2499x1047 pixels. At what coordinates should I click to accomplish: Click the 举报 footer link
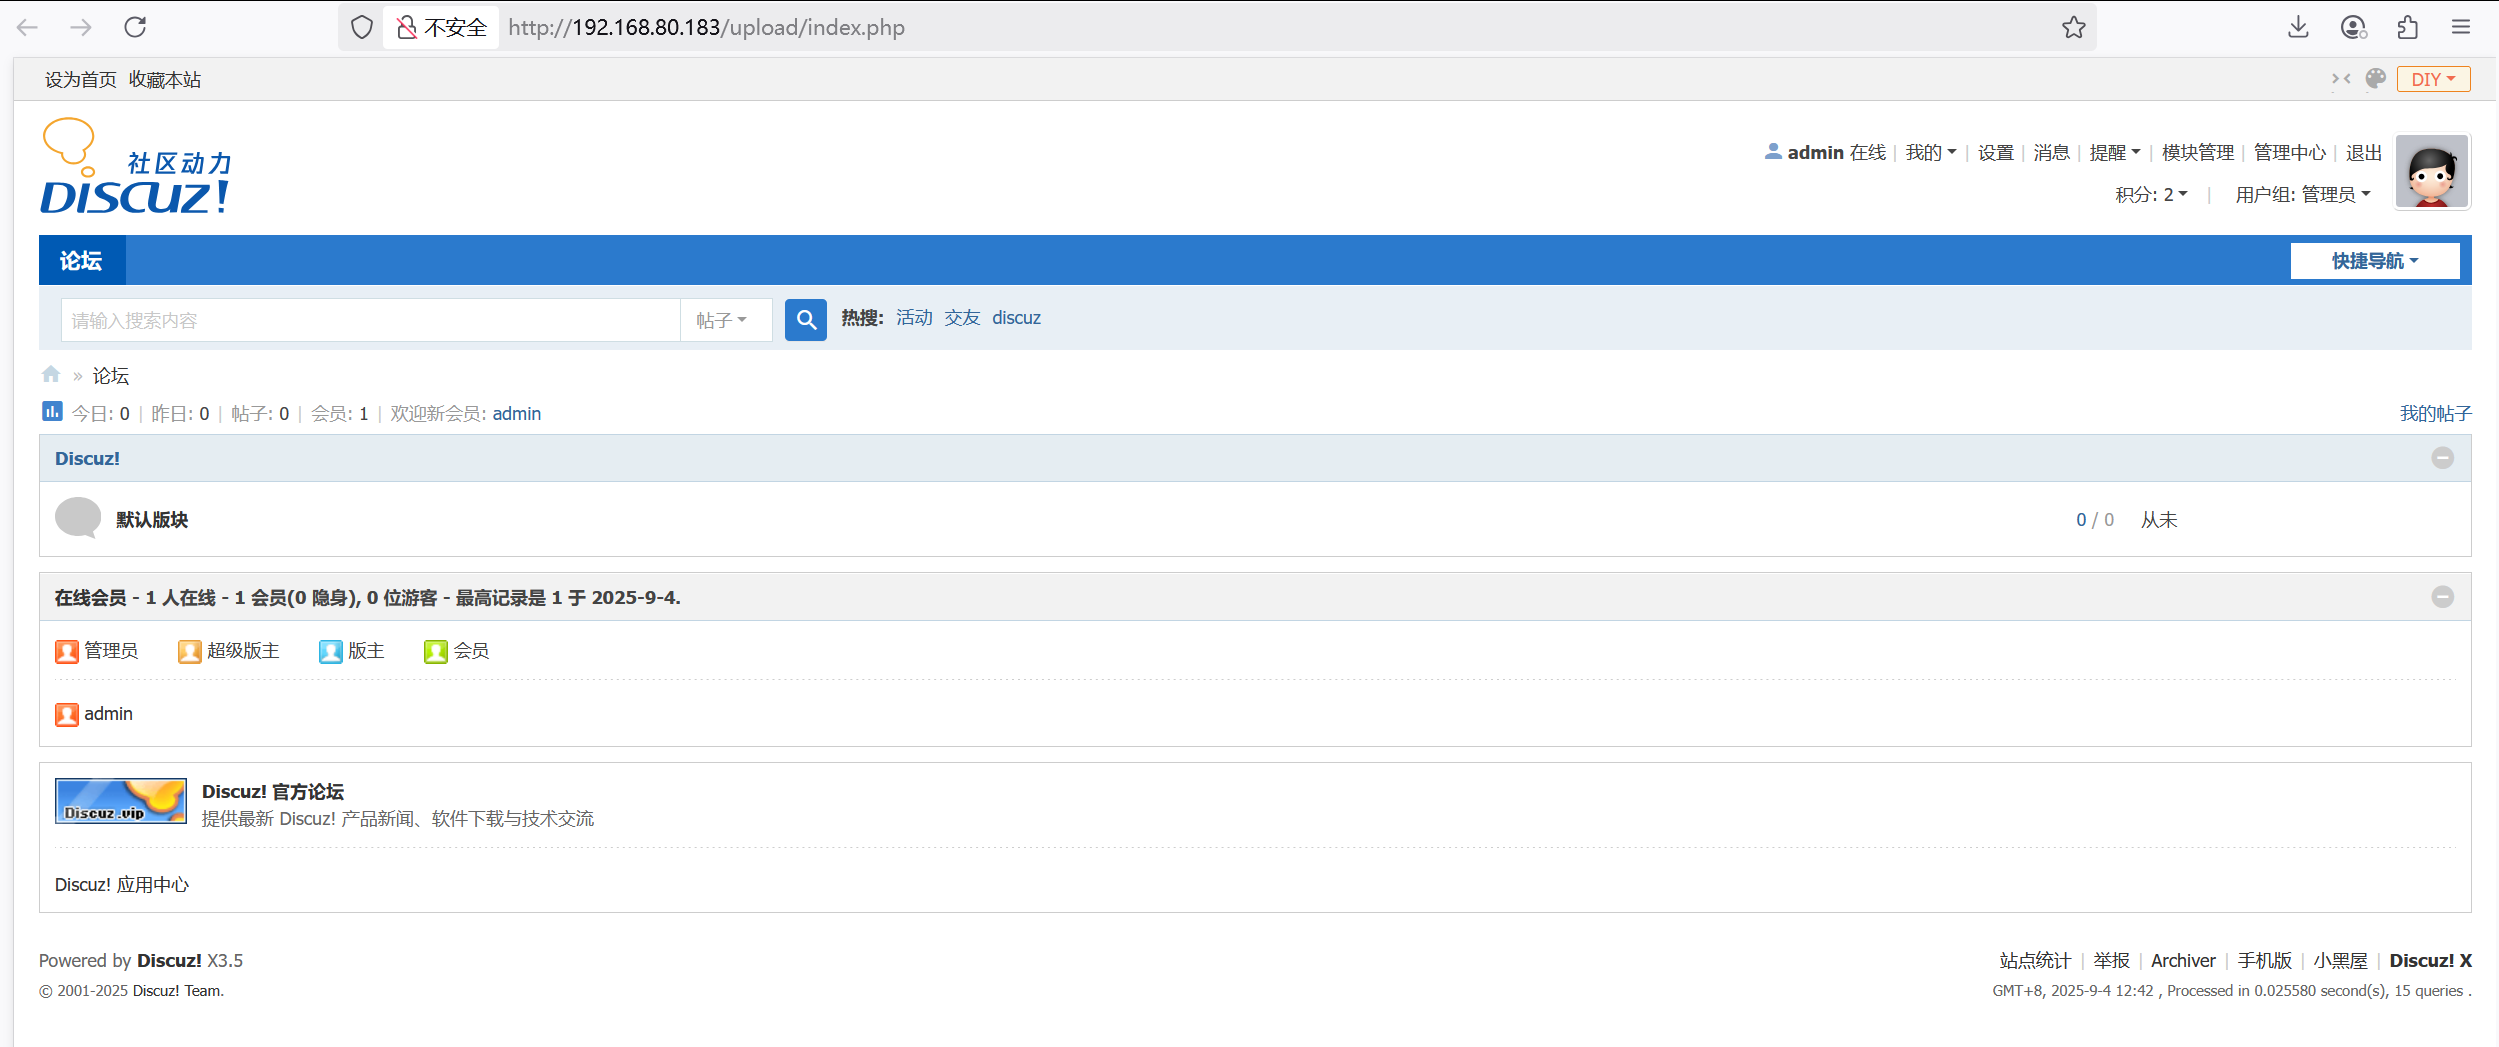[x=2111, y=960]
